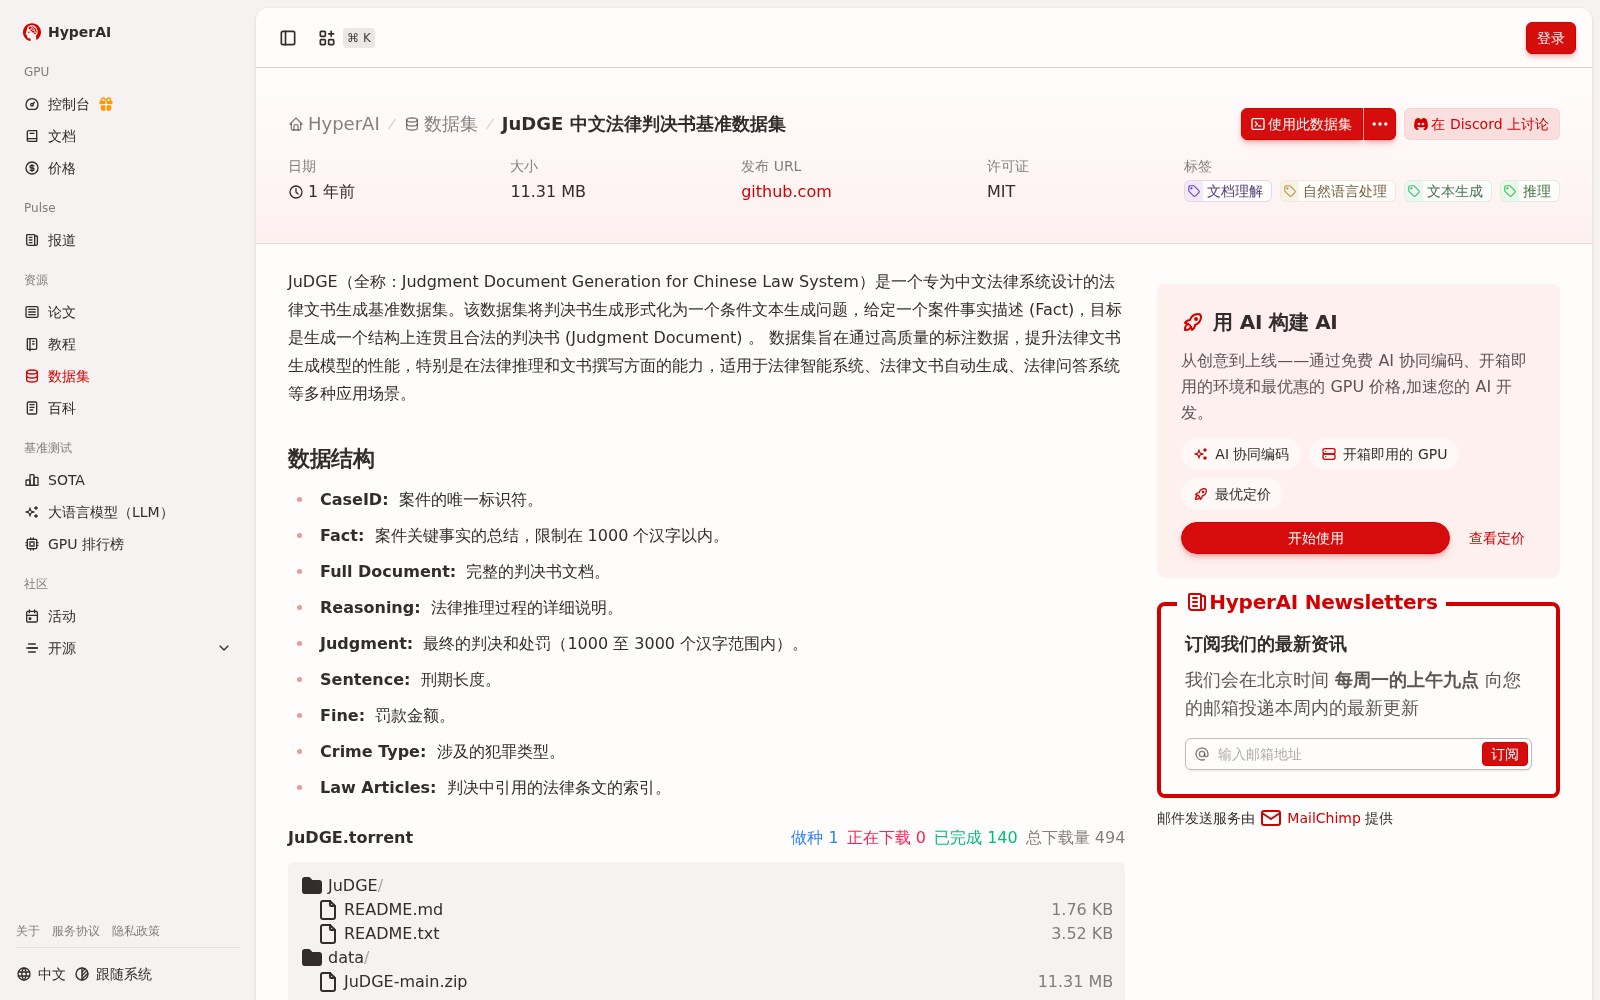Open the command palette search icon
The image size is (1600, 1000).
327,38
